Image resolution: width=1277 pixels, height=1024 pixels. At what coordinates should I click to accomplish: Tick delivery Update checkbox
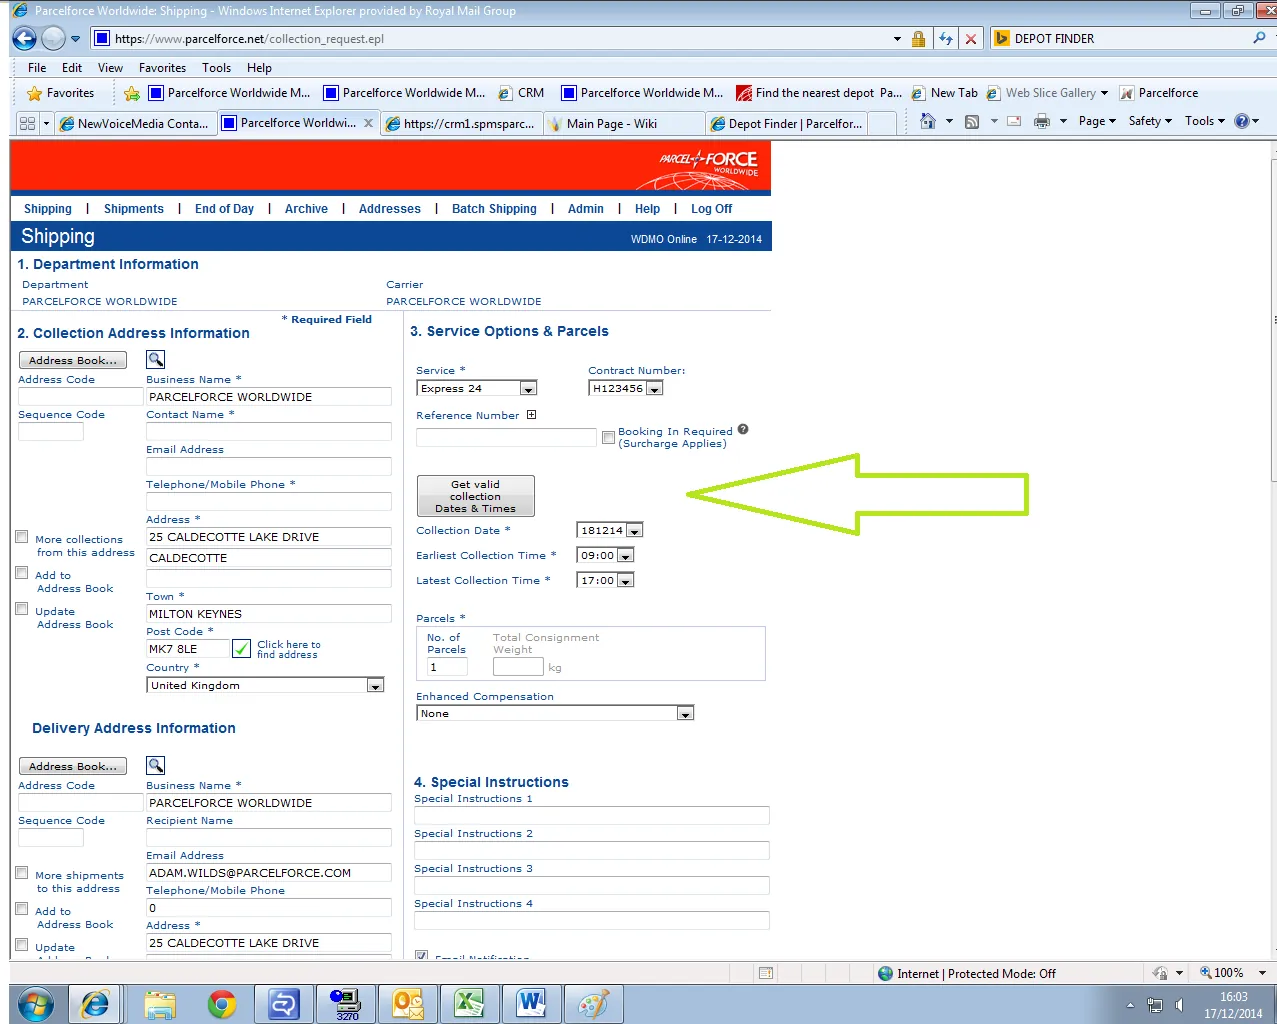tap(21, 945)
